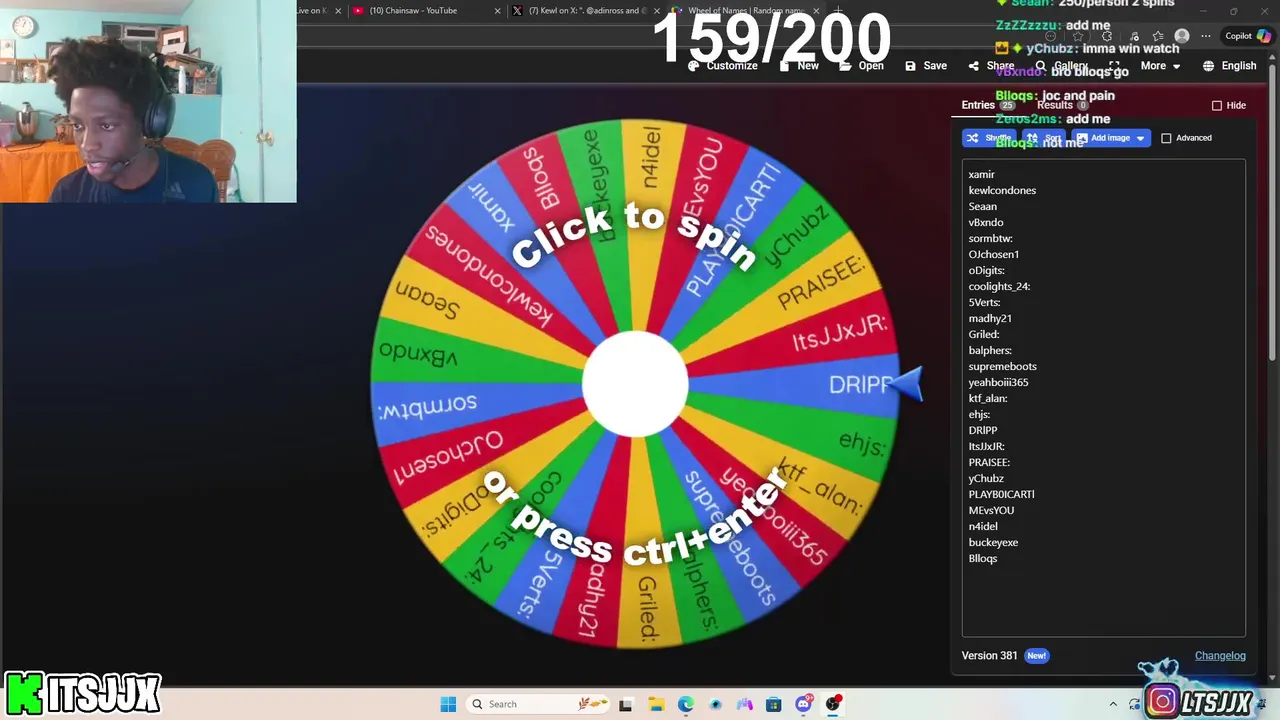Open Discord from the taskbar

[803, 704]
